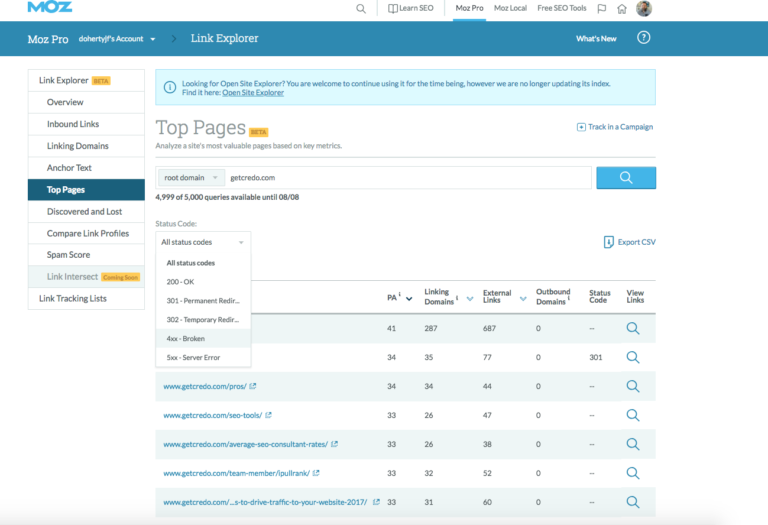Sort by PA column arrow
This screenshot has width=768, height=525.
(409, 298)
